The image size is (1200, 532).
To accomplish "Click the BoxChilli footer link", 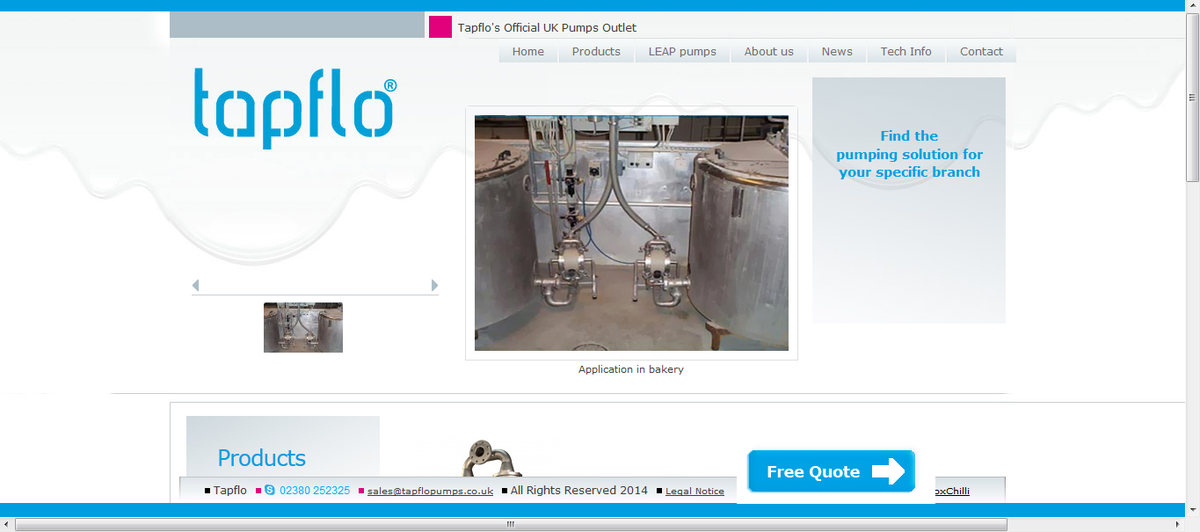I will point(951,491).
